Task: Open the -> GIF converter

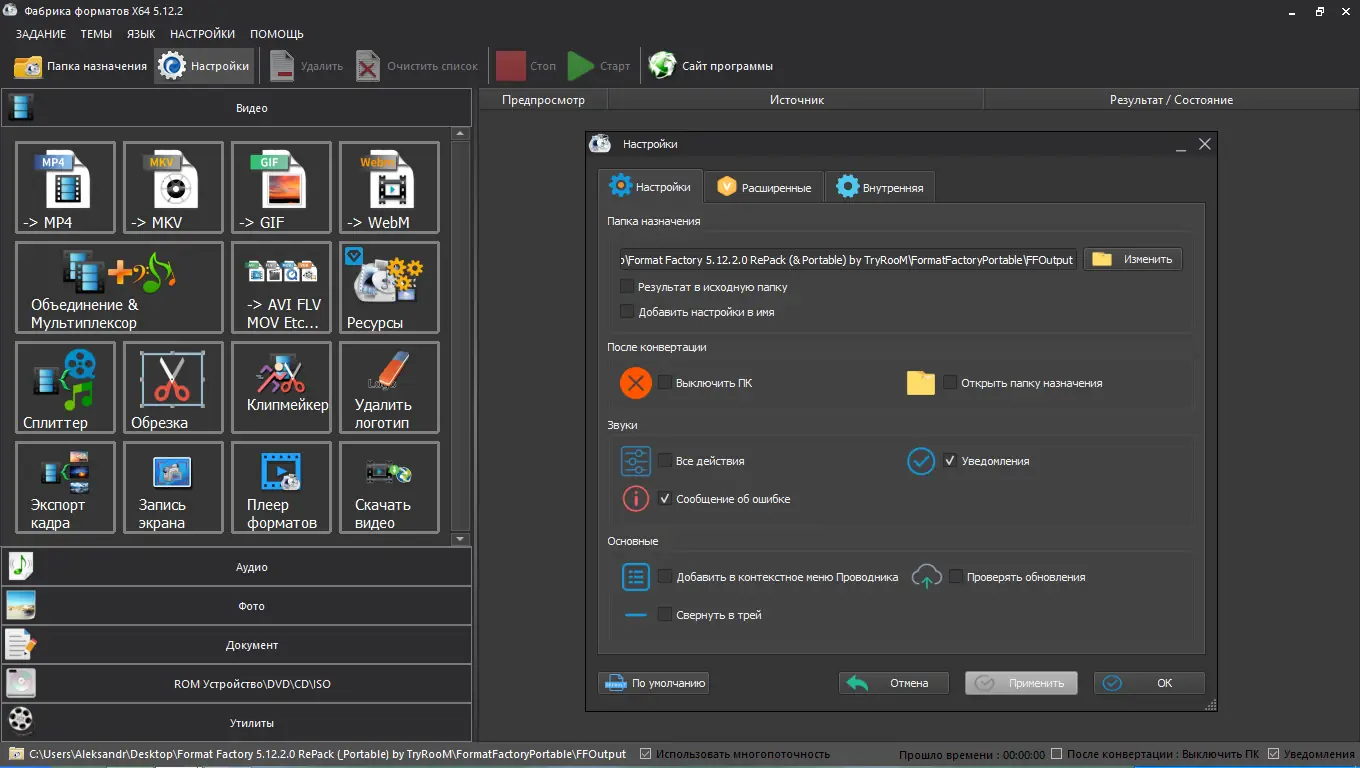Action: coord(282,188)
